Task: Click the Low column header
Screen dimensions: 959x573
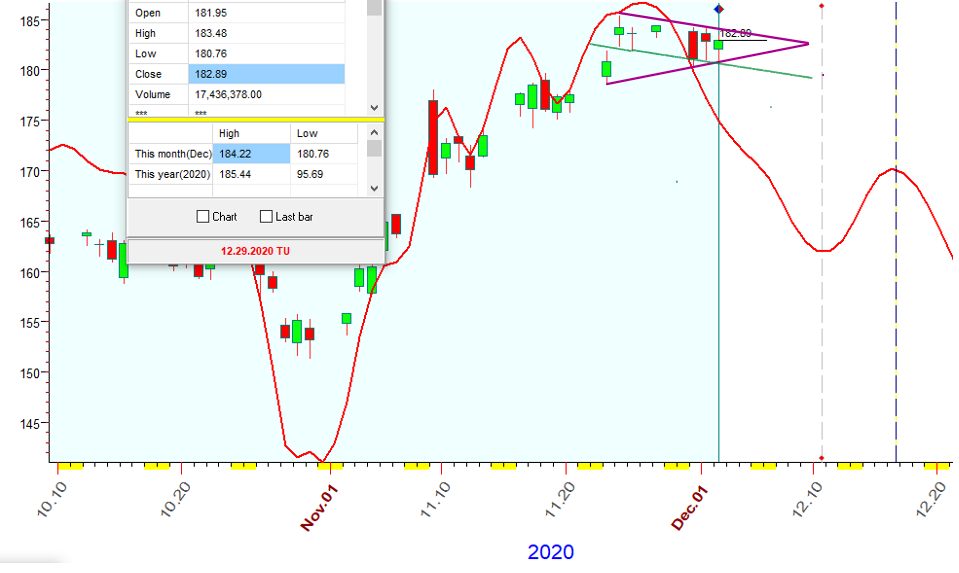Action: pyautogui.click(x=323, y=133)
